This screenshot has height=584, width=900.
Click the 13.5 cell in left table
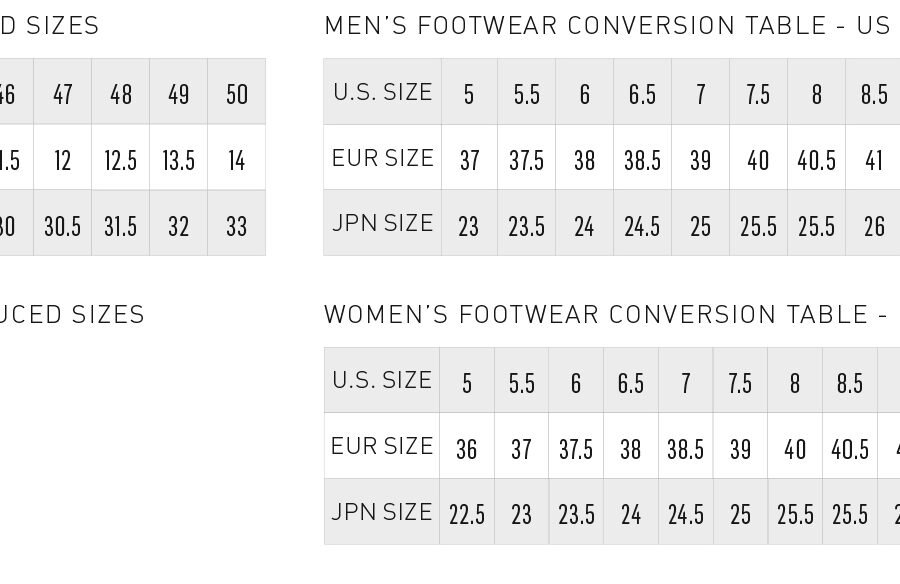pyautogui.click(x=179, y=157)
